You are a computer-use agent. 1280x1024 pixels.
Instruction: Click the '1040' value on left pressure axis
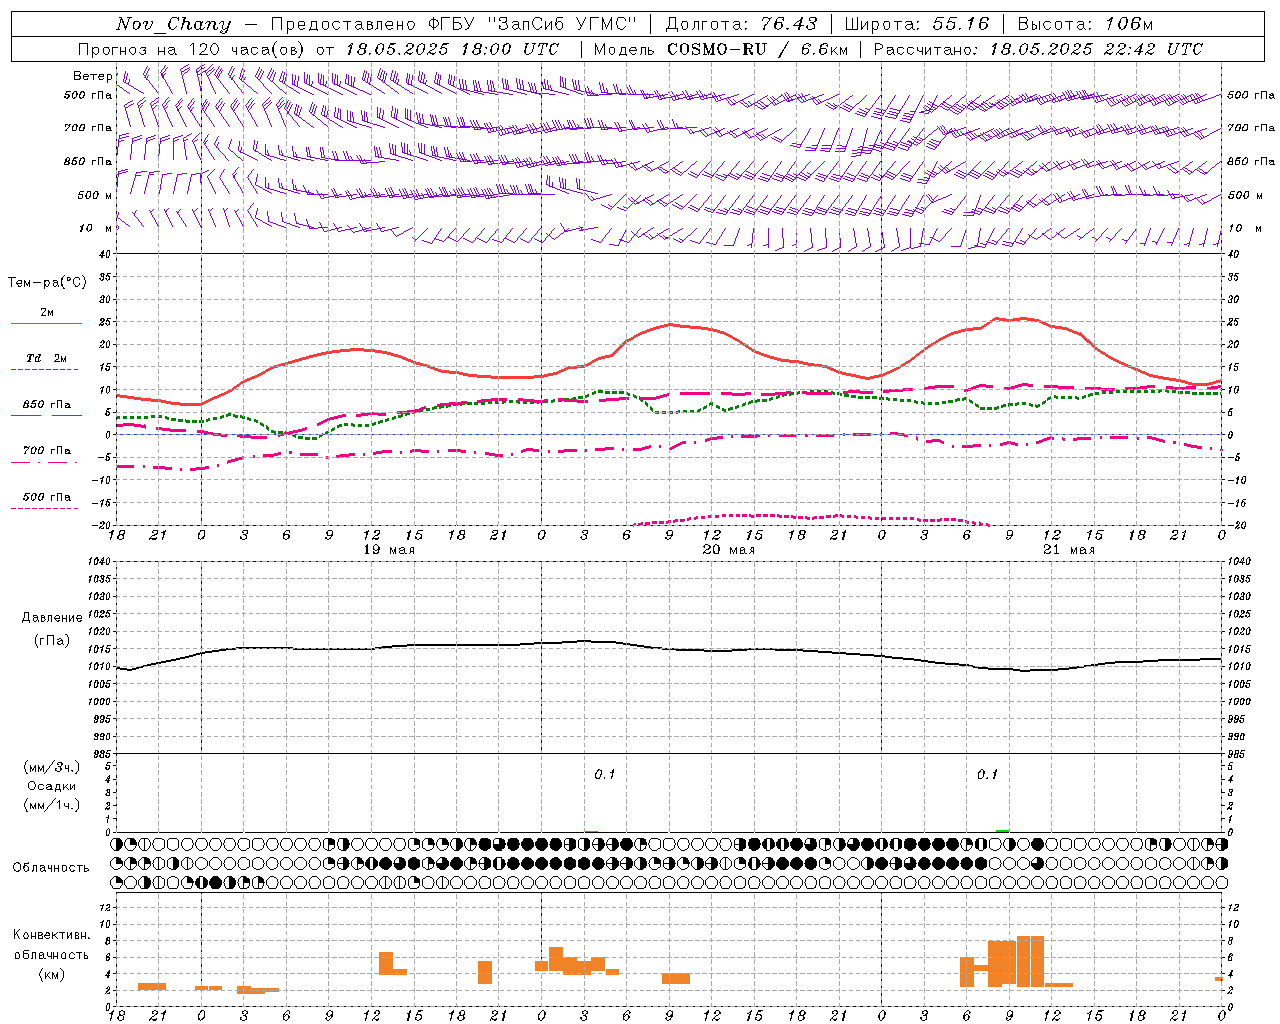(99, 562)
